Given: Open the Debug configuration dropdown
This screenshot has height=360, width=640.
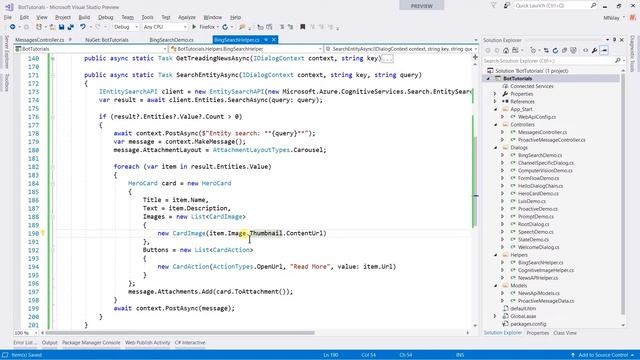Looking at the screenshot, I should [x=126, y=27].
